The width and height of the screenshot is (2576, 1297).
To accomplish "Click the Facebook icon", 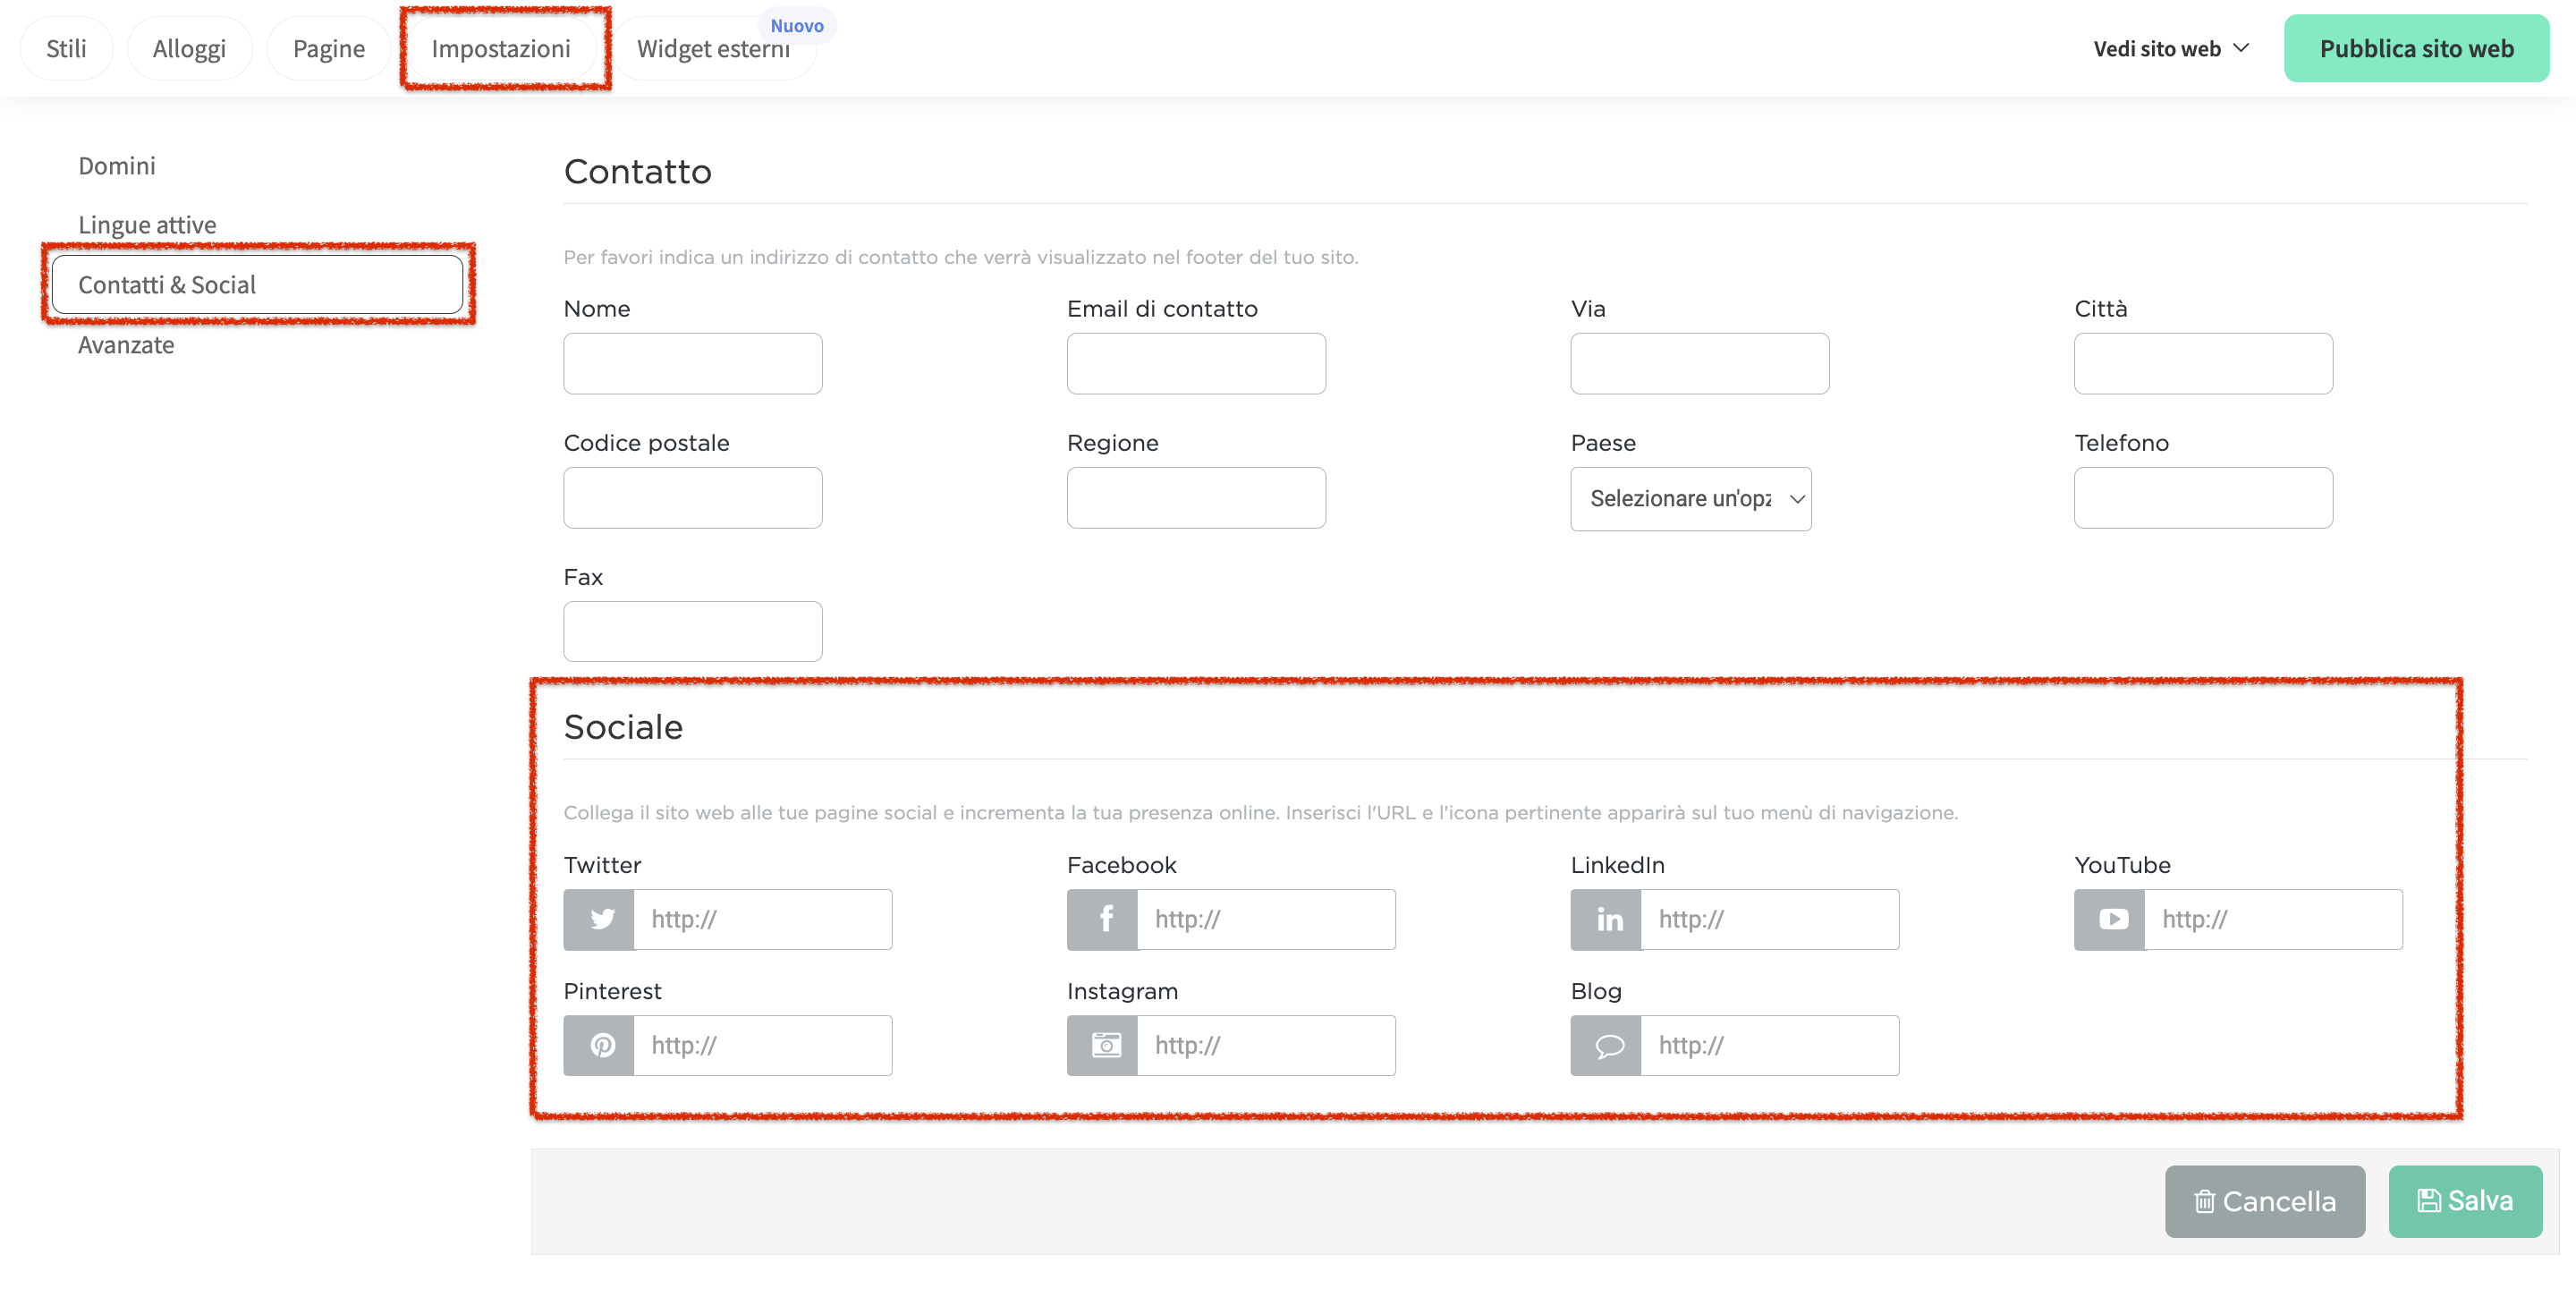I will [1104, 919].
